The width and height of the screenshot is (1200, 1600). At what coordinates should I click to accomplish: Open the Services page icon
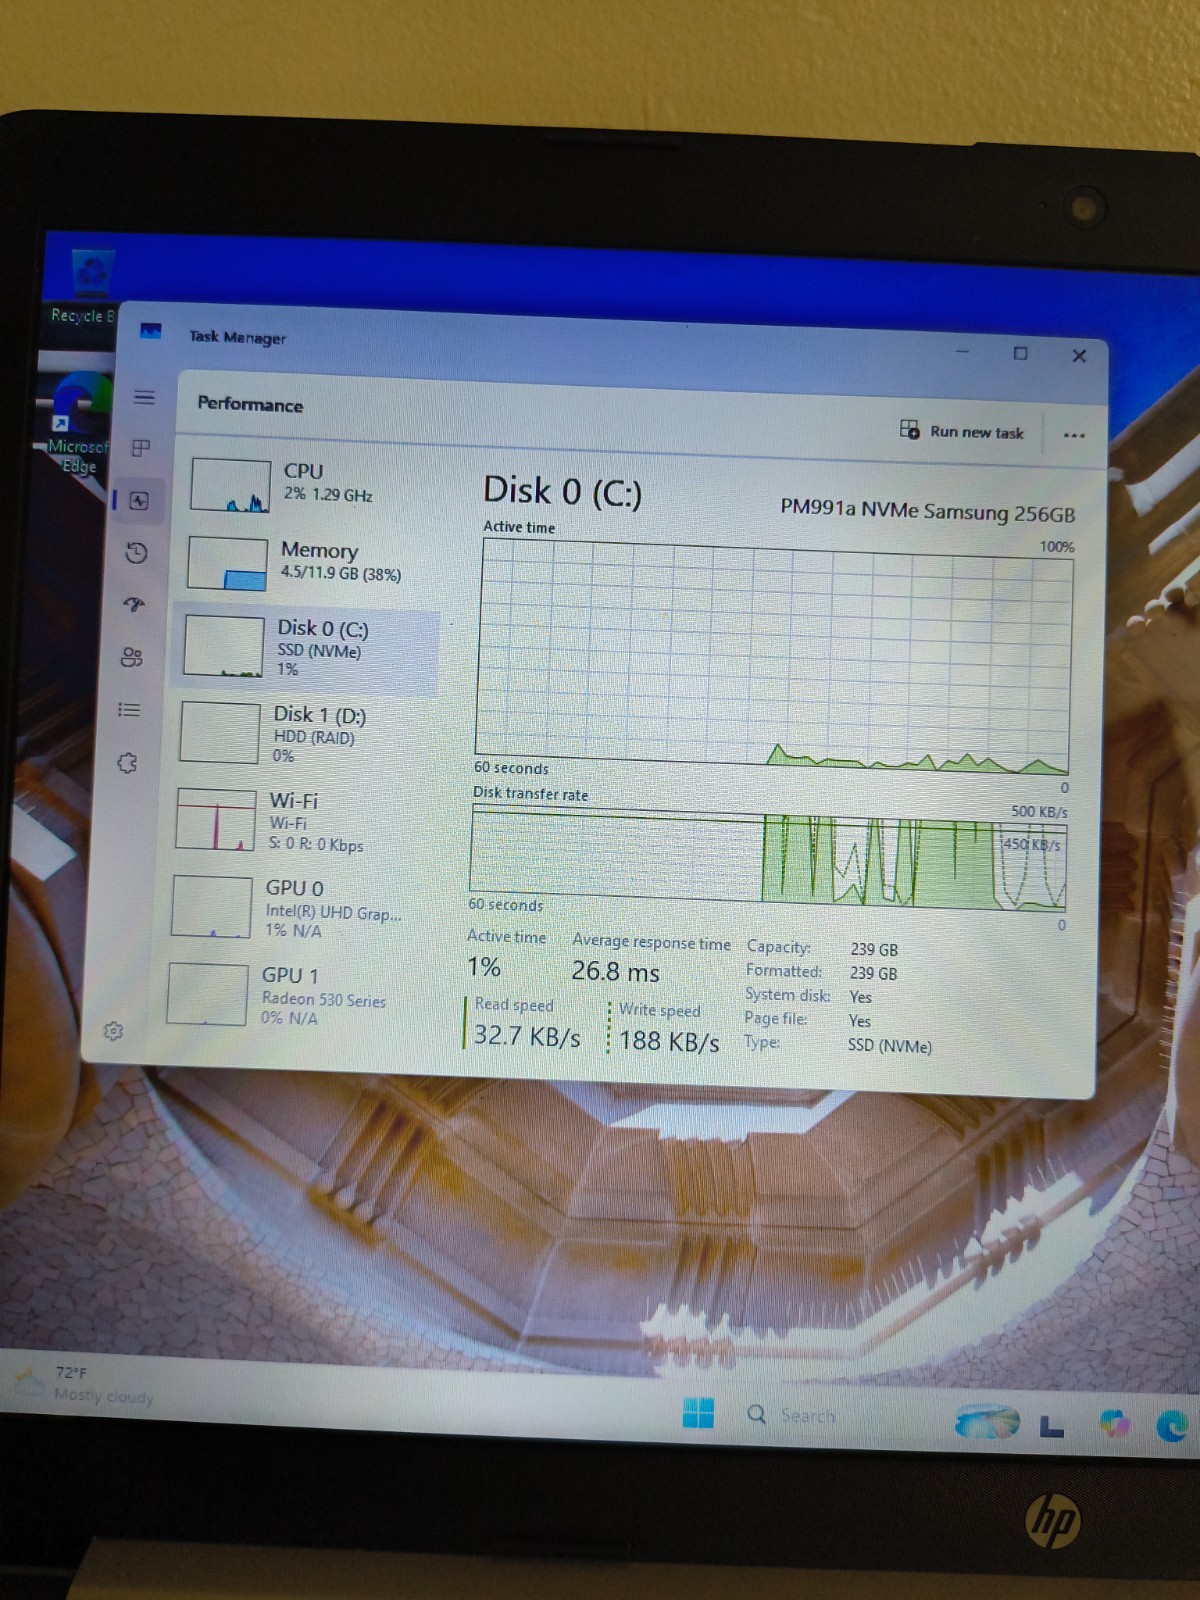pos(127,763)
